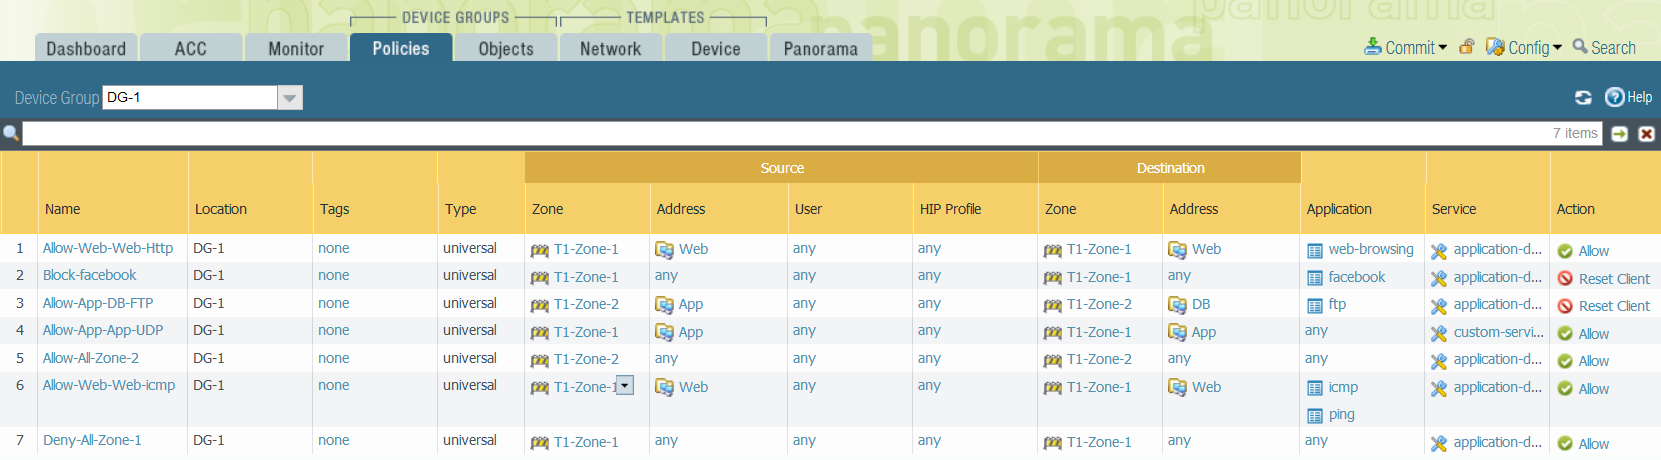Open the Network templates tab
The height and width of the screenshot is (460, 1661).
(x=611, y=48)
